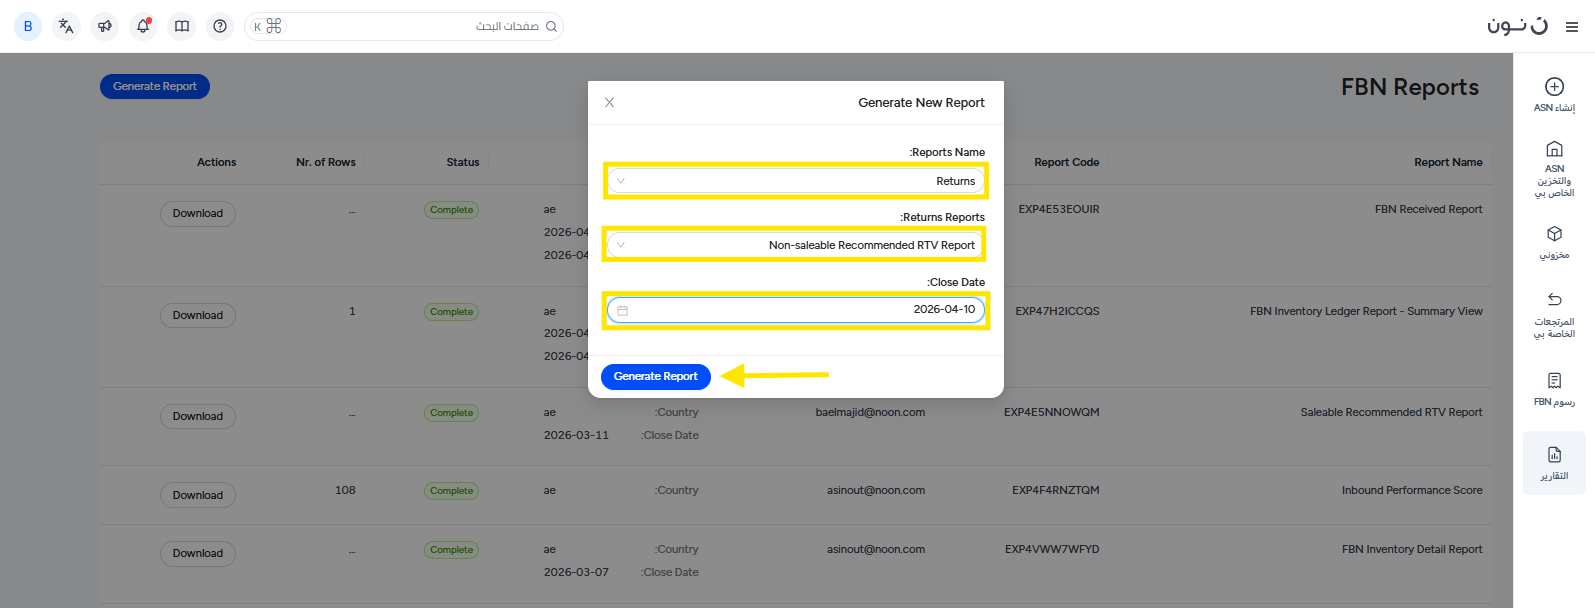Open the returns sidebar item
This screenshot has width=1595, height=608.
click(1554, 313)
